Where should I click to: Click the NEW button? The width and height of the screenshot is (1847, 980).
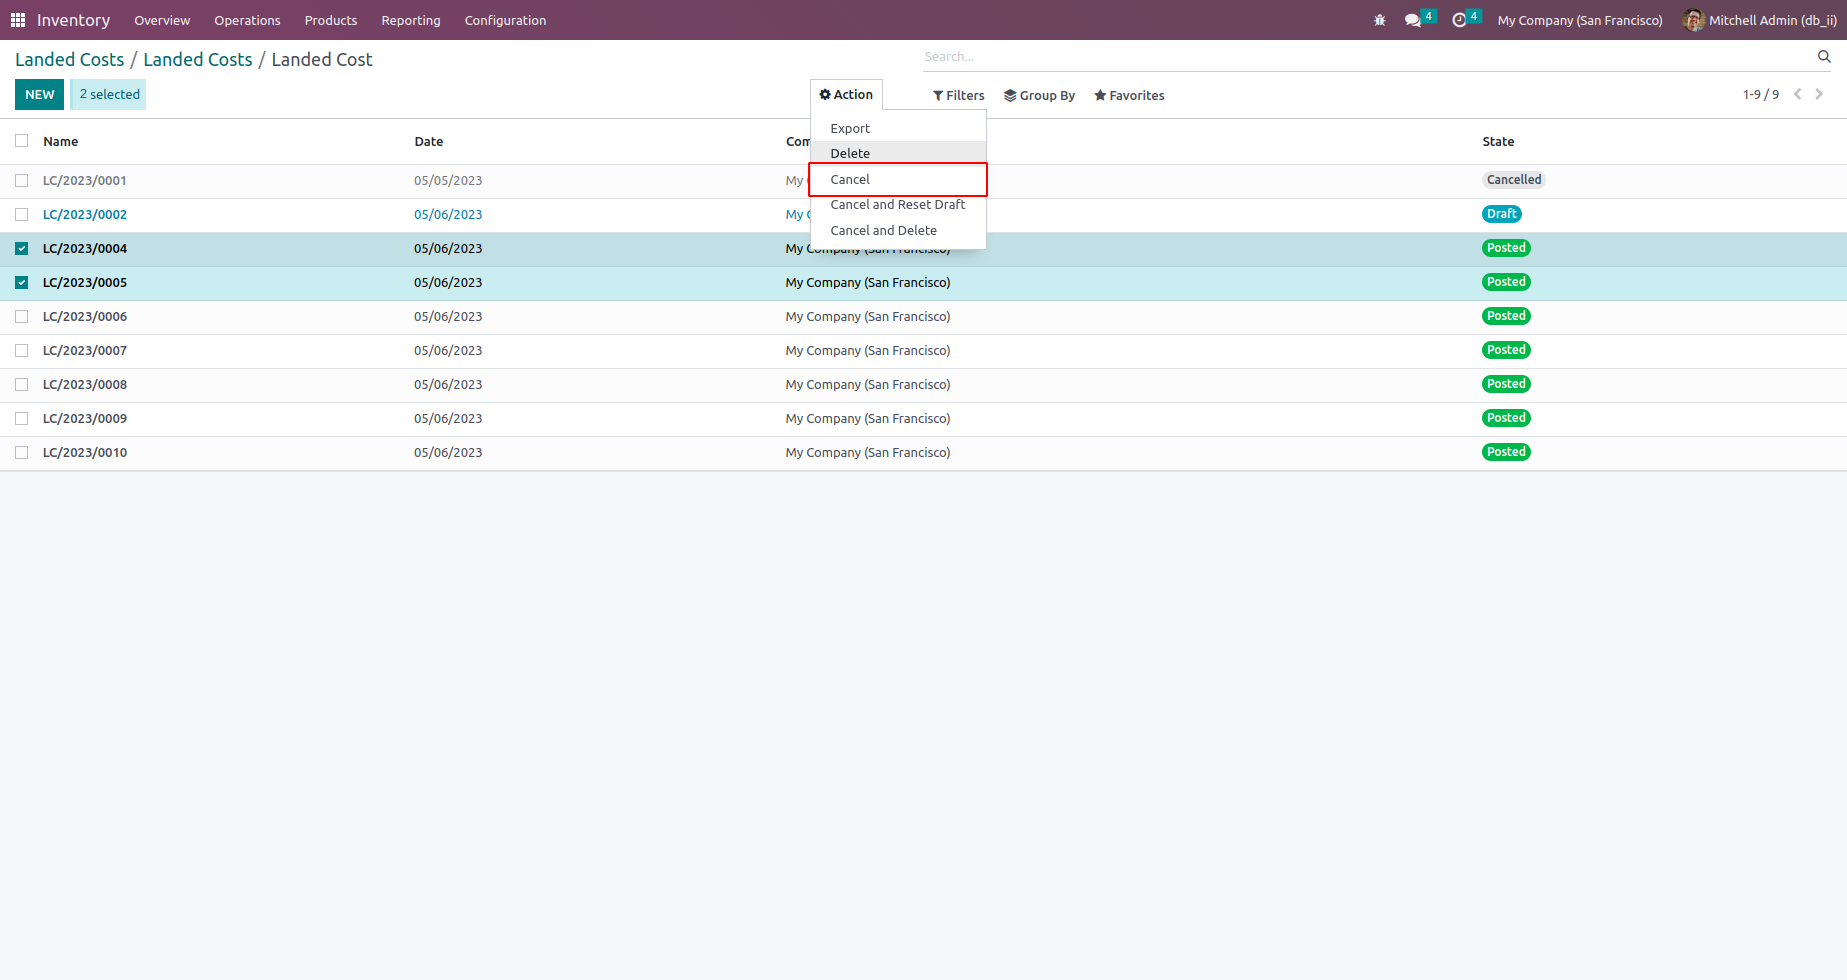point(40,95)
